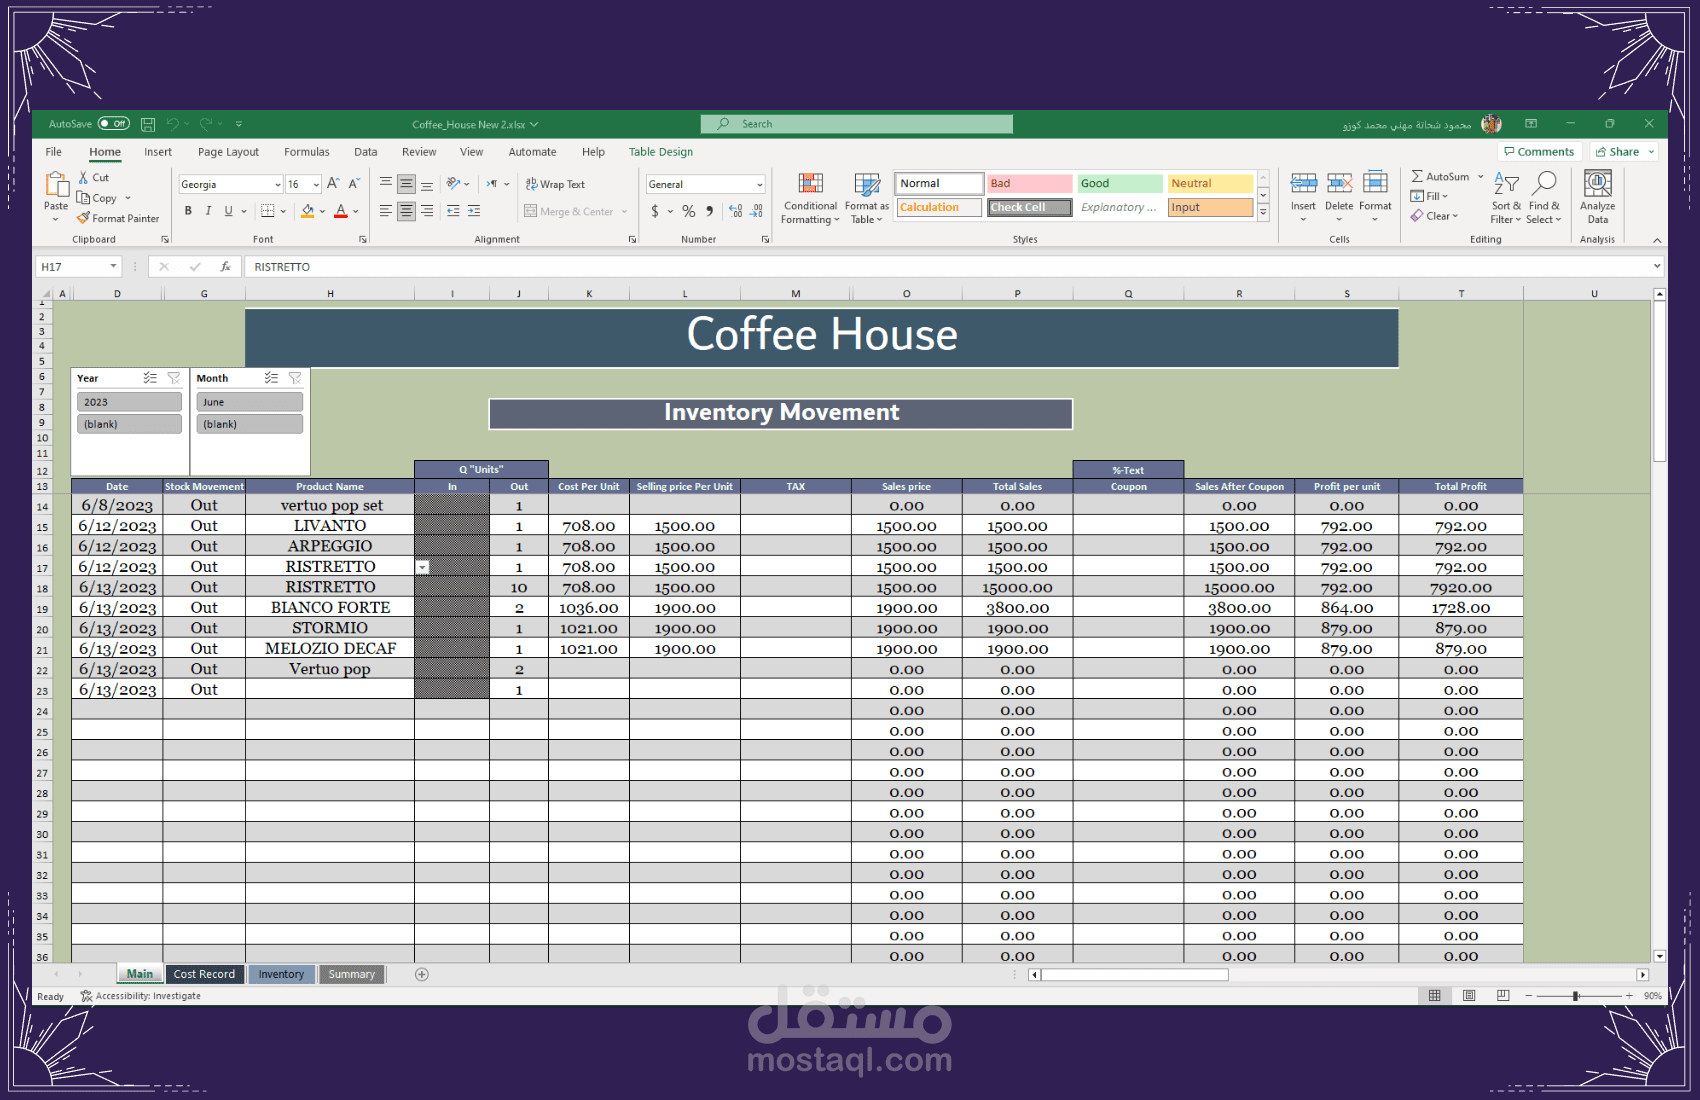The image size is (1700, 1100).
Task: Switch to Page Layout view in status bar
Action: pos(1469,996)
